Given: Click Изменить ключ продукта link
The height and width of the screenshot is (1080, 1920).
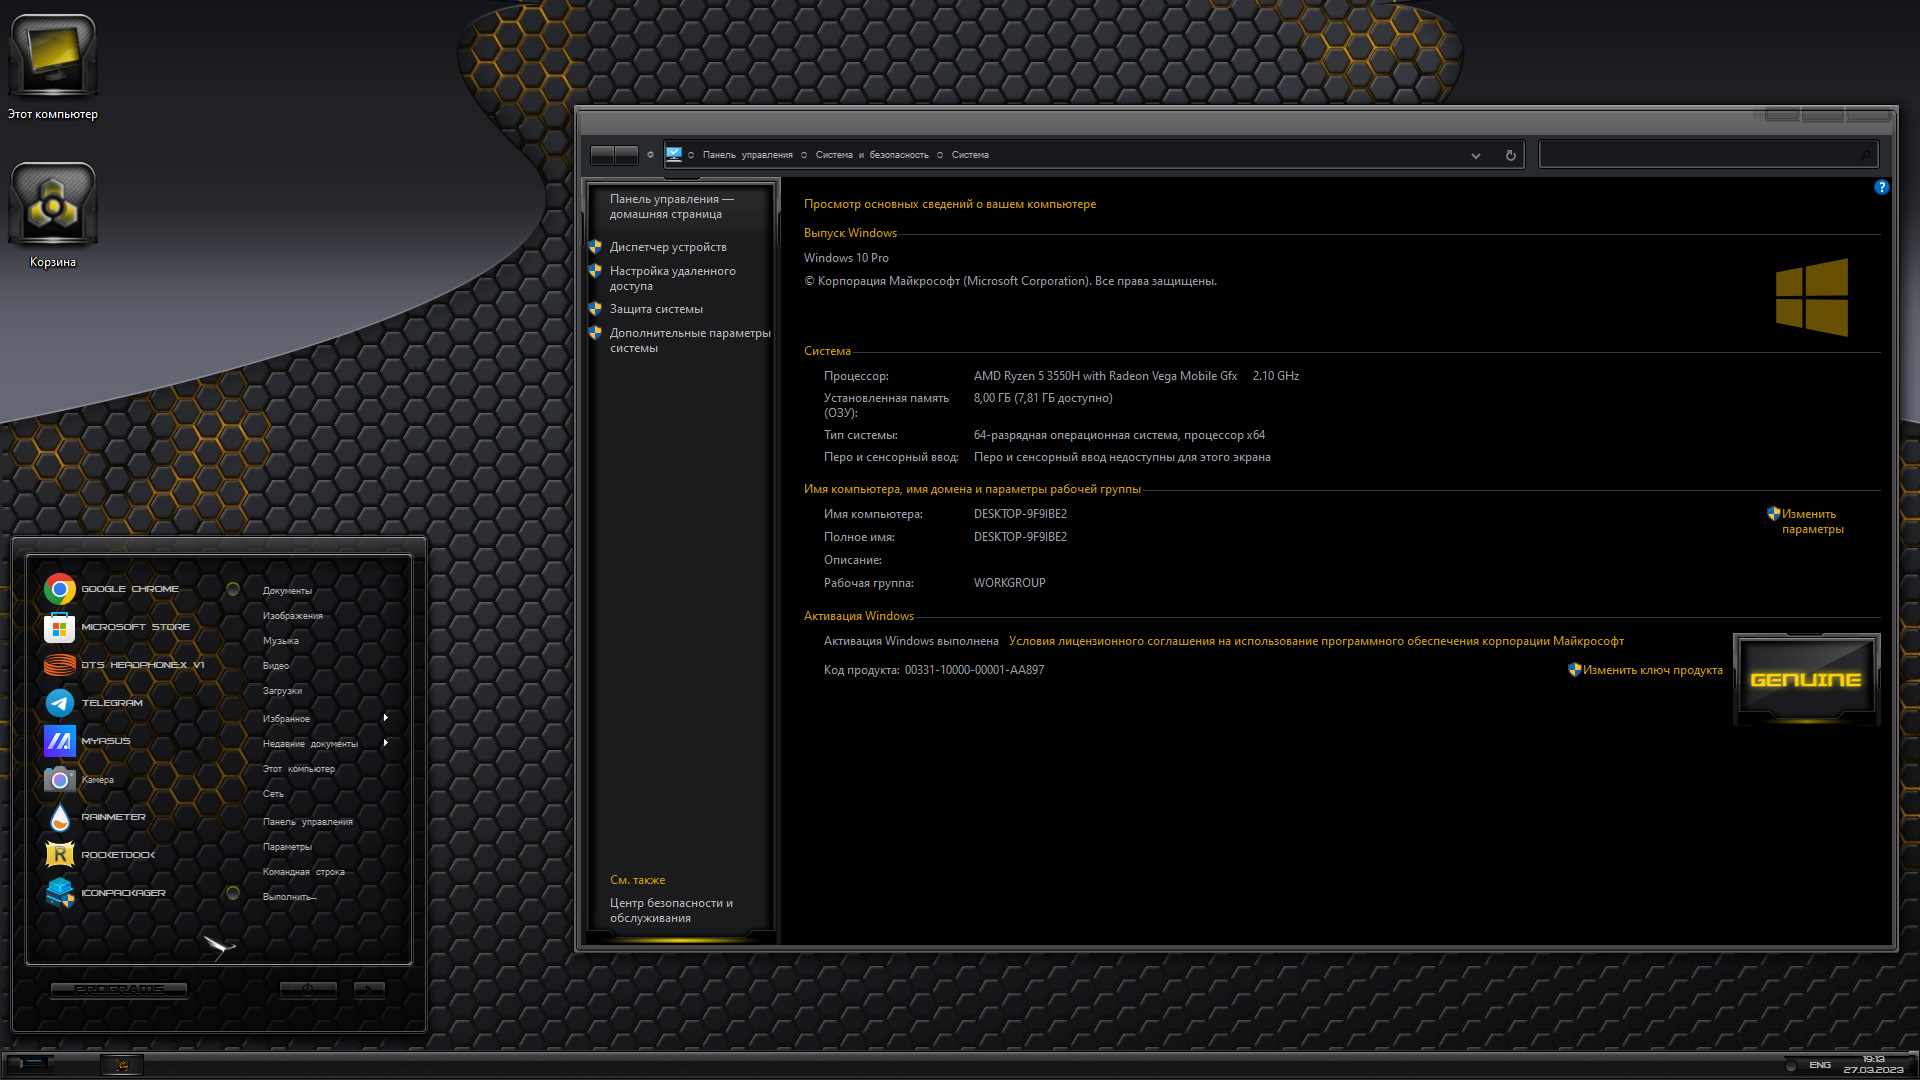Looking at the screenshot, I should (x=1652, y=670).
